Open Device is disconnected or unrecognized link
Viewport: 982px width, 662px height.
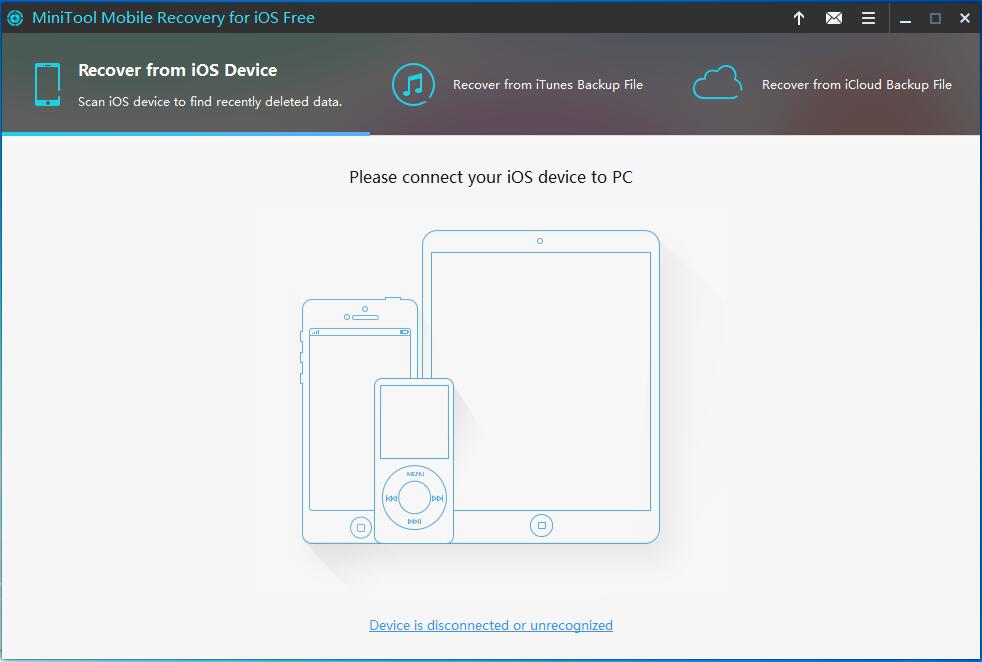pyautogui.click(x=491, y=625)
